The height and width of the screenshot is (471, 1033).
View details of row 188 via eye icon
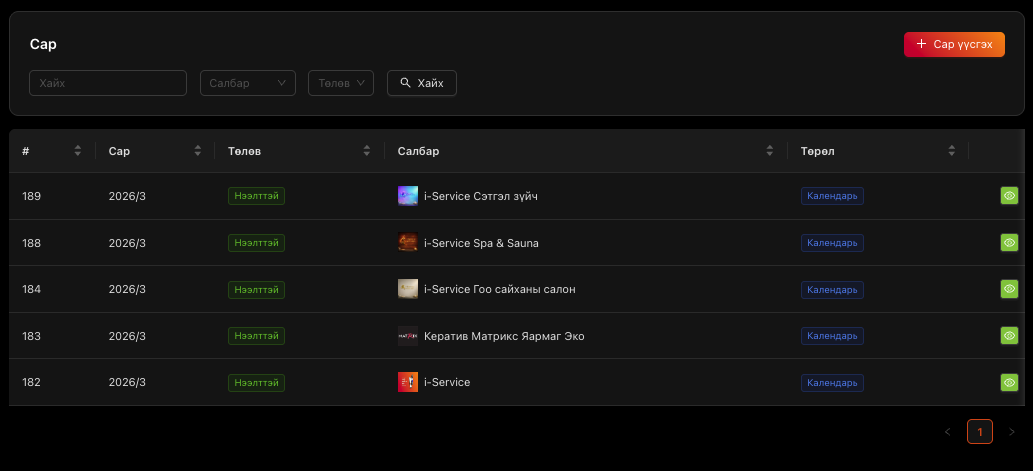point(1009,242)
